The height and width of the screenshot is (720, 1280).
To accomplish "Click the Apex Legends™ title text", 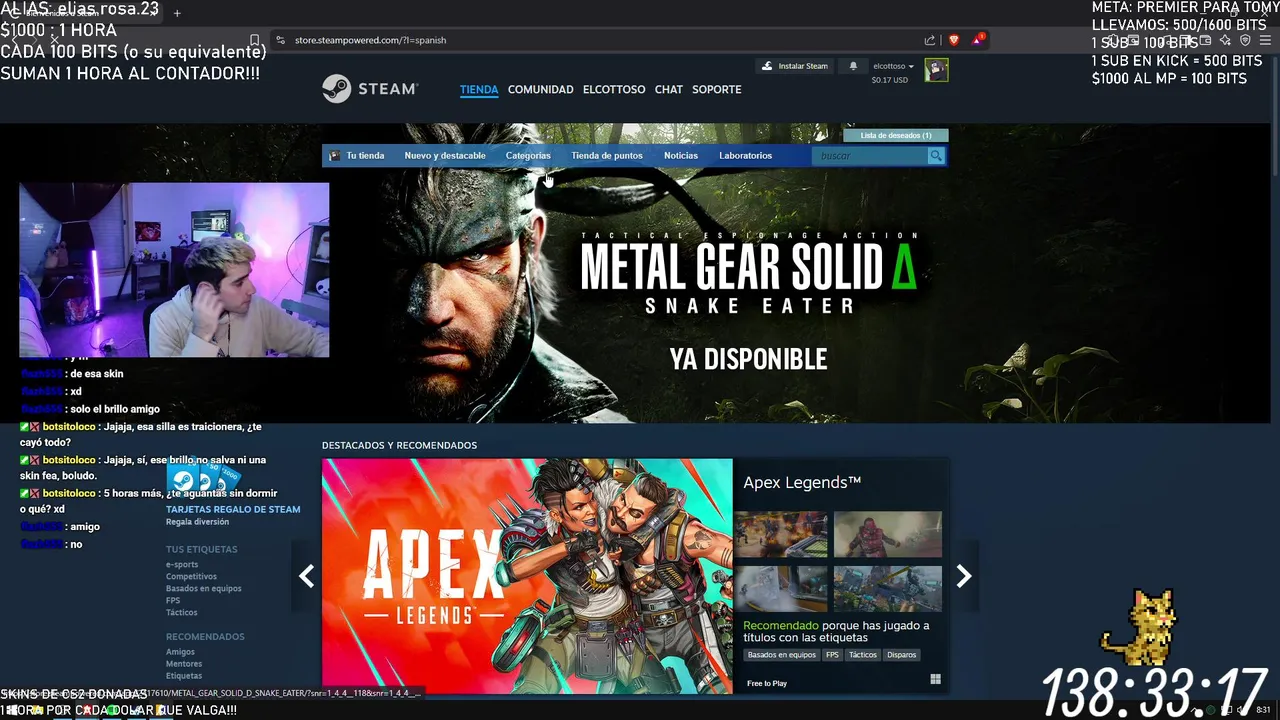I will pyautogui.click(x=802, y=483).
